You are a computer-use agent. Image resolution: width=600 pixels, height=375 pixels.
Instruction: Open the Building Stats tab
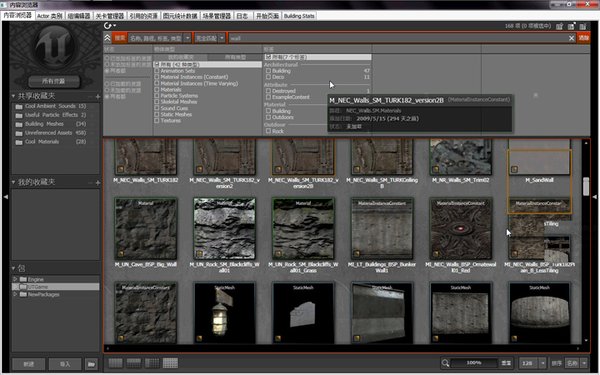299,16
